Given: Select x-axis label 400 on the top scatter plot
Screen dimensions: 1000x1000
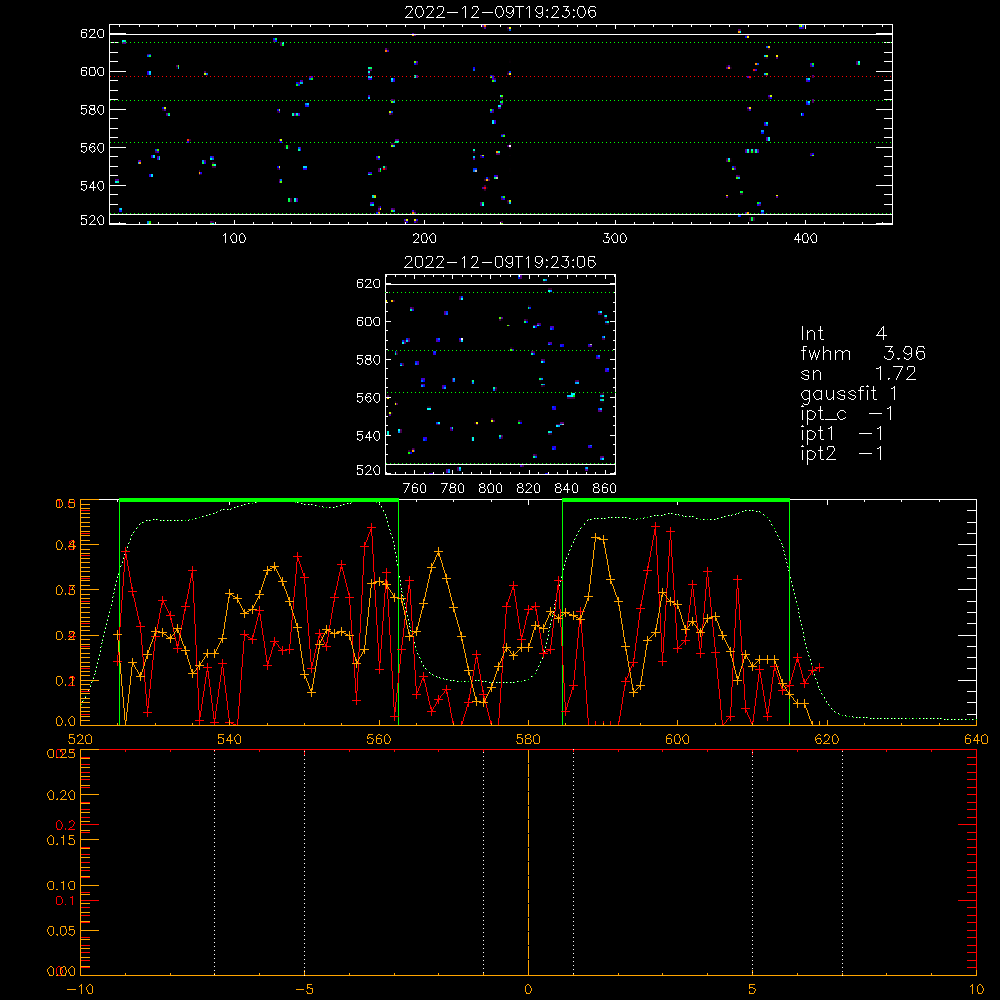Looking at the screenshot, I should (805, 239).
